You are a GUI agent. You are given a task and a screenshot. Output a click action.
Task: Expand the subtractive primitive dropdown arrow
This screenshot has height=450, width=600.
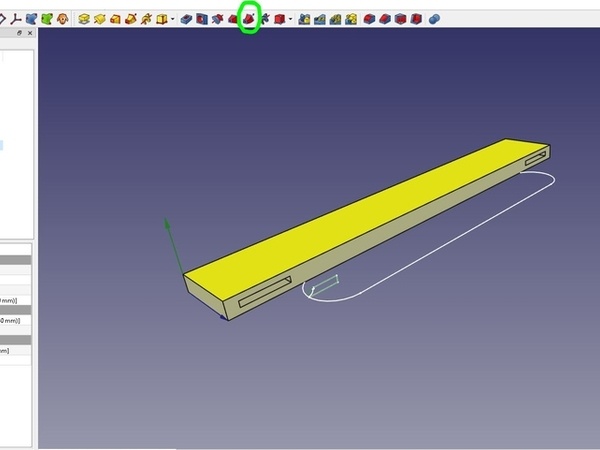point(290,18)
